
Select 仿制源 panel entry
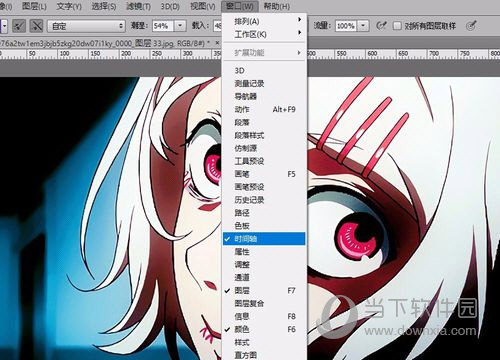click(264, 148)
